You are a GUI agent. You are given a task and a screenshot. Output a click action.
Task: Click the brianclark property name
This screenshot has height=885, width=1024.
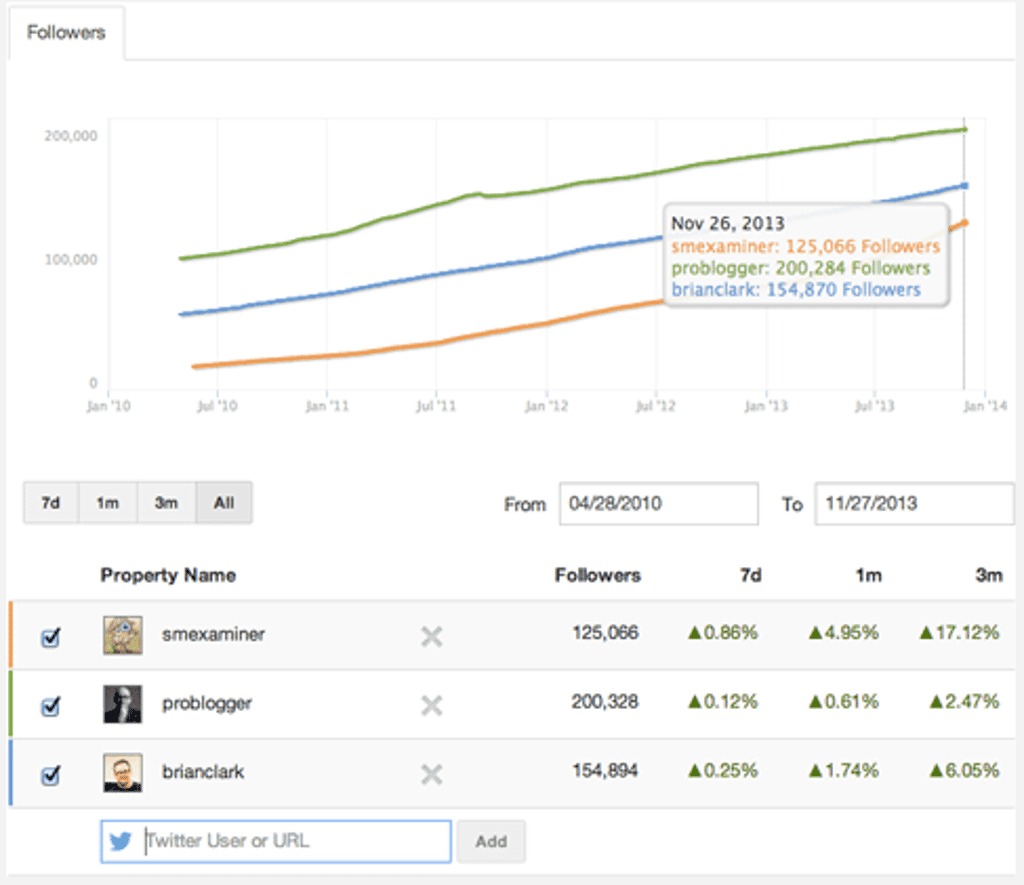coord(203,772)
